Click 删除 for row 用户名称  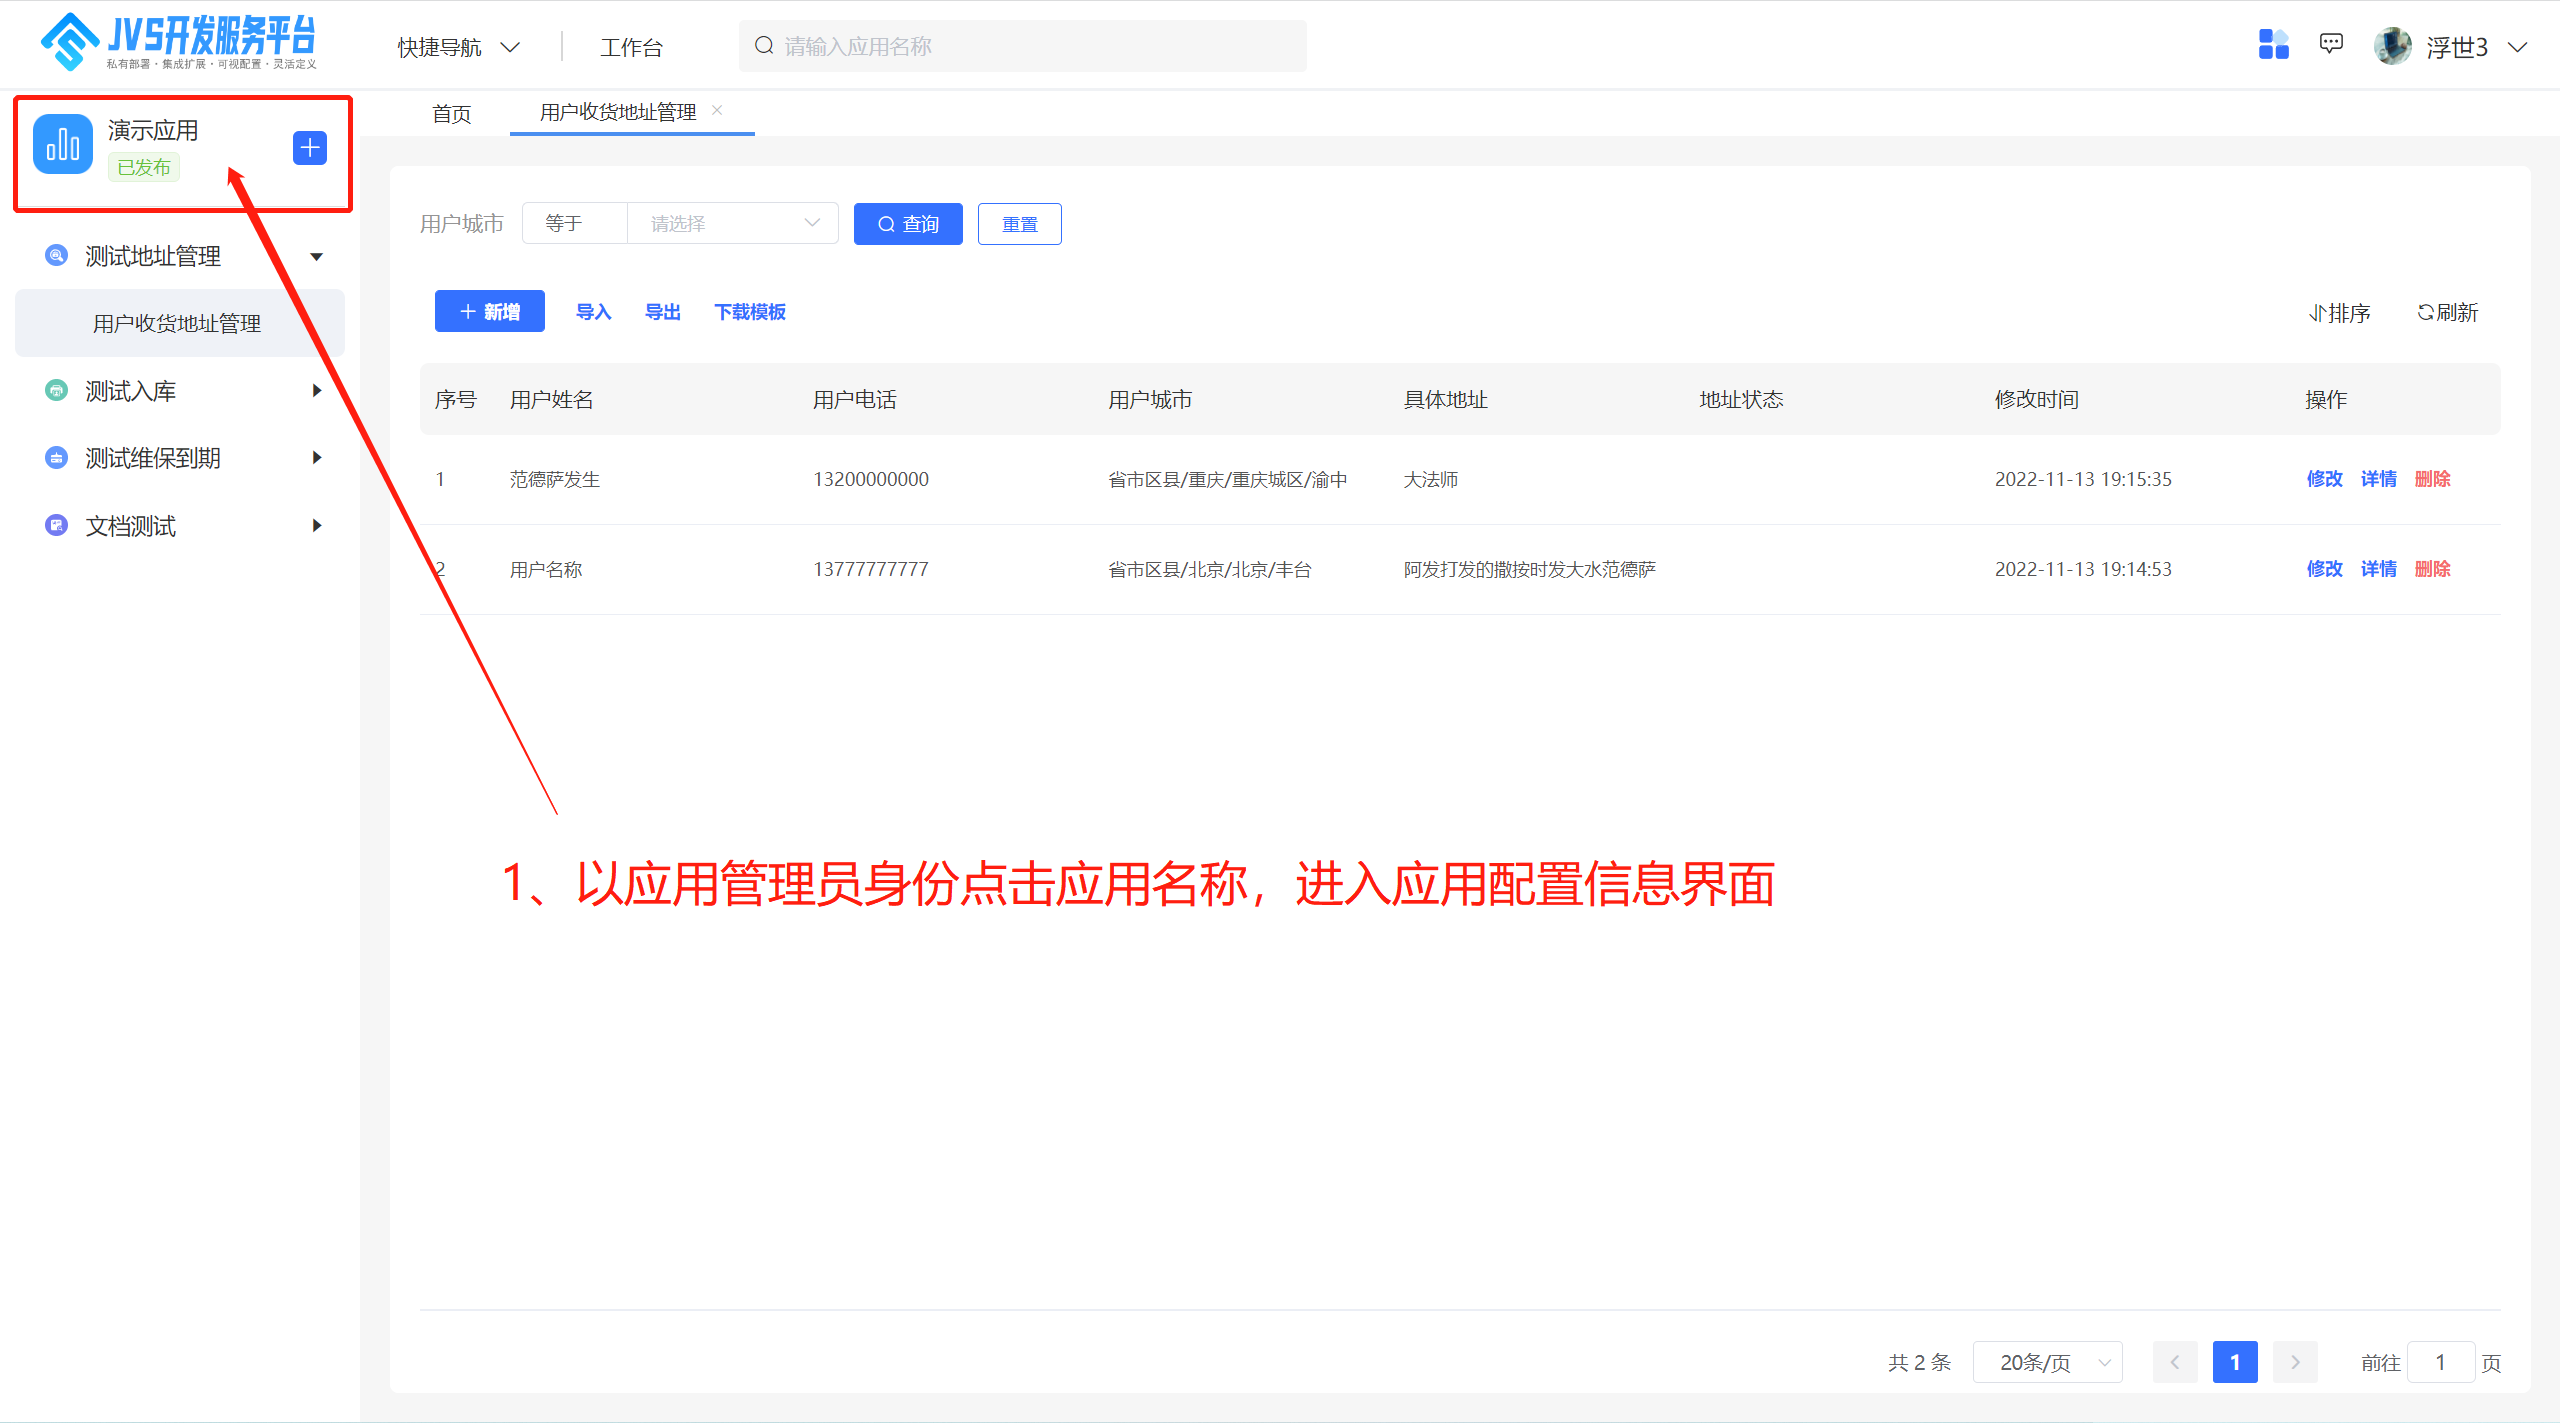click(2432, 569)
